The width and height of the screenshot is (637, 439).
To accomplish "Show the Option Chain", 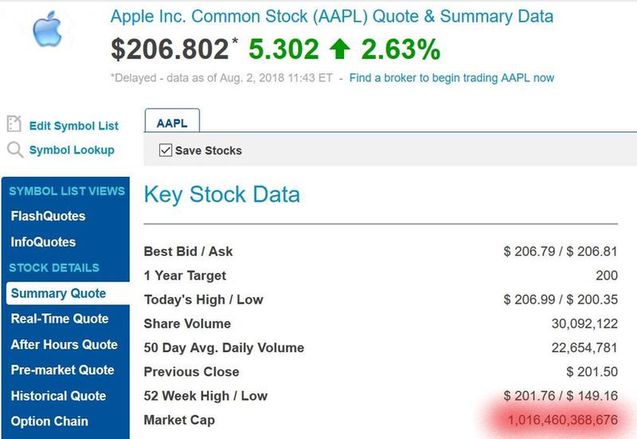I will (x=49, y=421).
